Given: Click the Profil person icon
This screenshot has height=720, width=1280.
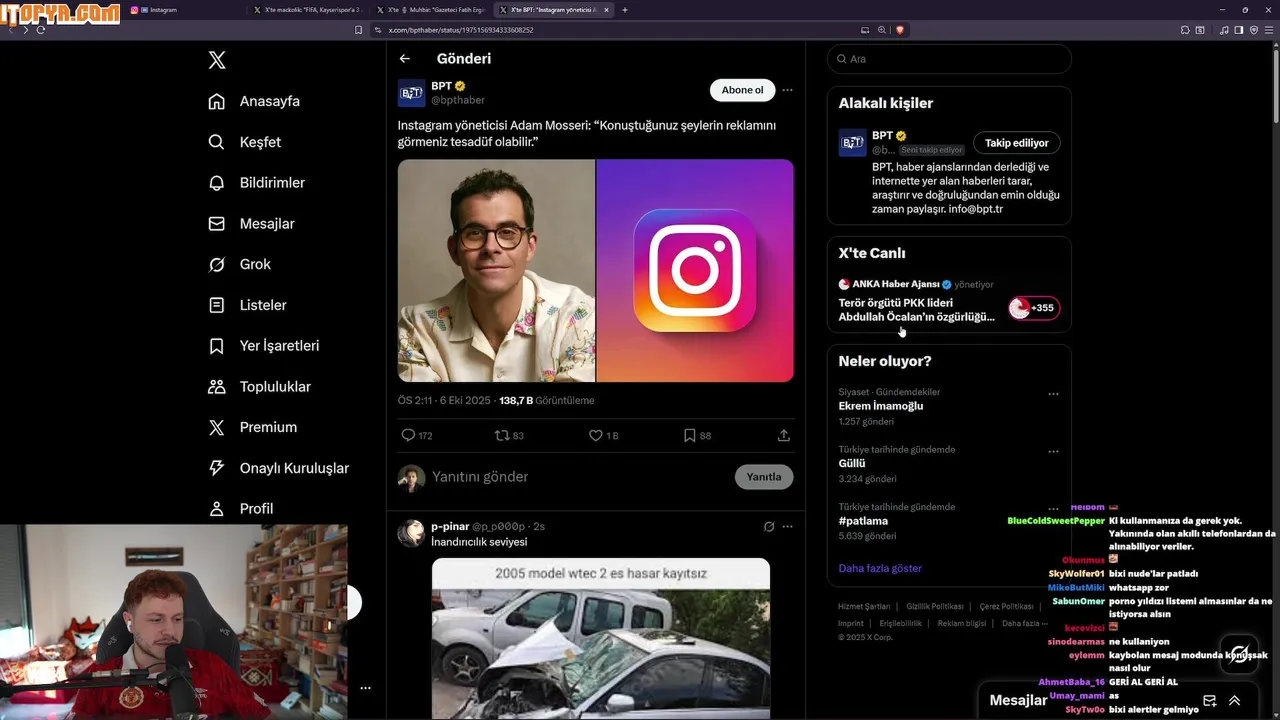Looking at the screenshot, I should (216, 509).
